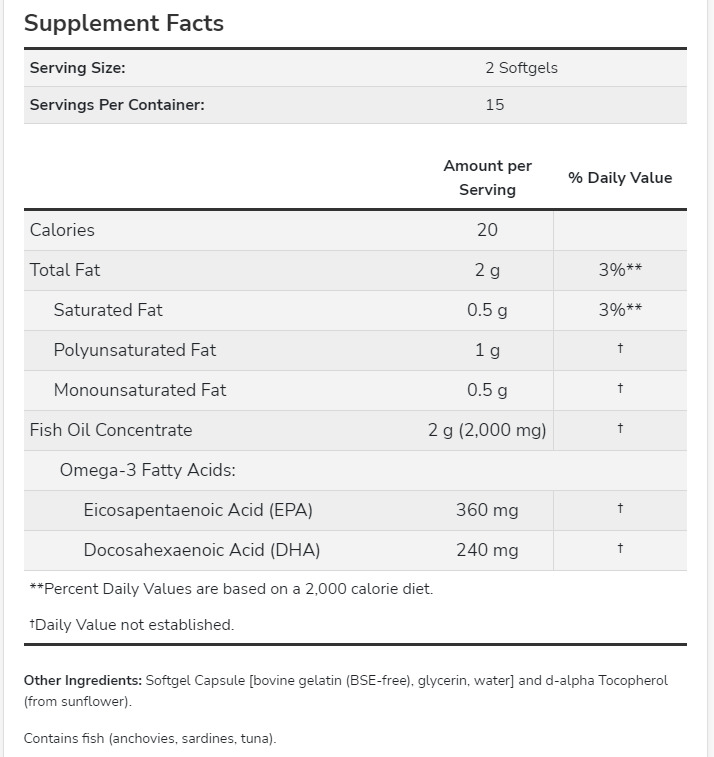Select the Serving Size label
714x757 pixels.
pos(77,68)
